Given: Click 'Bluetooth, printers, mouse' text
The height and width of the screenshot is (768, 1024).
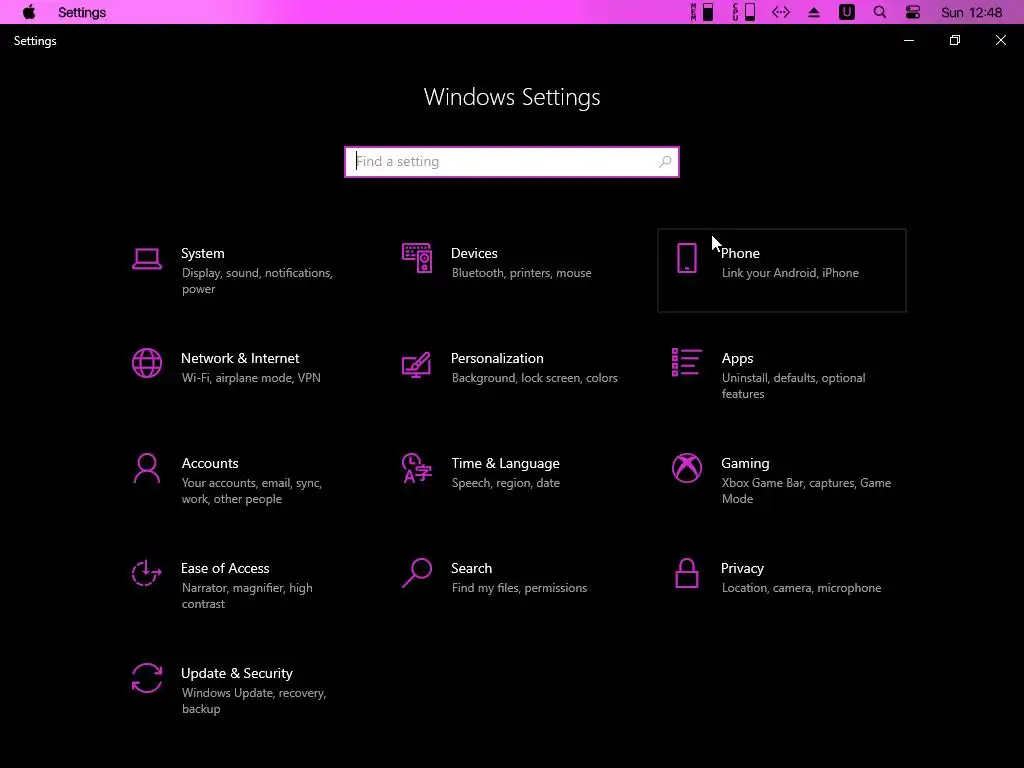Looking at the screenshot, I should point(521,273).
